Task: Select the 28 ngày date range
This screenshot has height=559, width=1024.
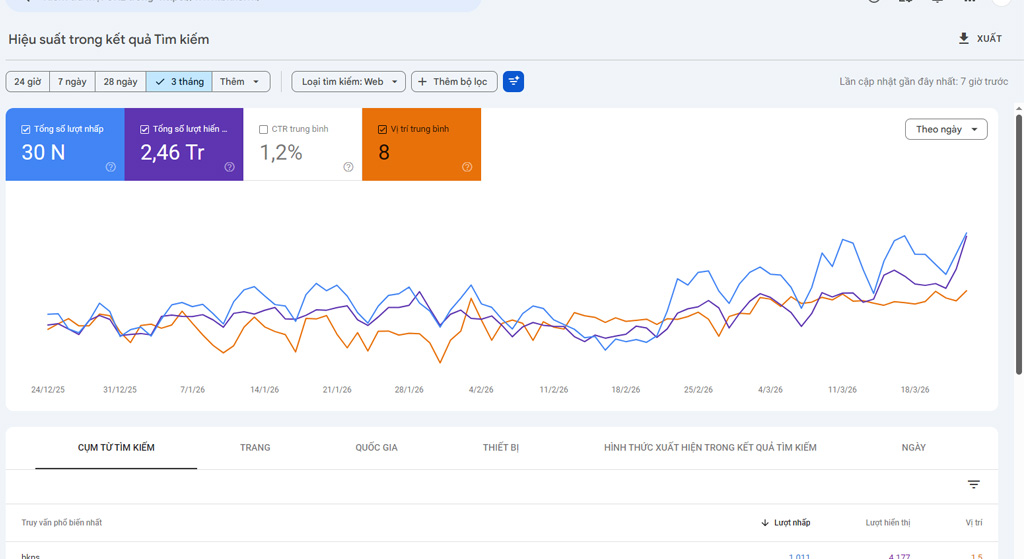Action: 120,82
